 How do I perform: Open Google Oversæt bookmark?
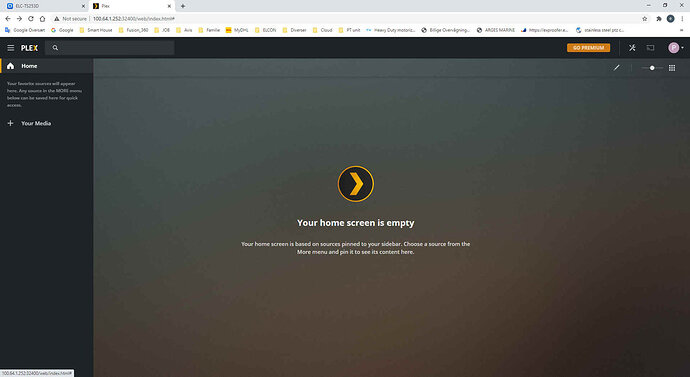[25, 30]
